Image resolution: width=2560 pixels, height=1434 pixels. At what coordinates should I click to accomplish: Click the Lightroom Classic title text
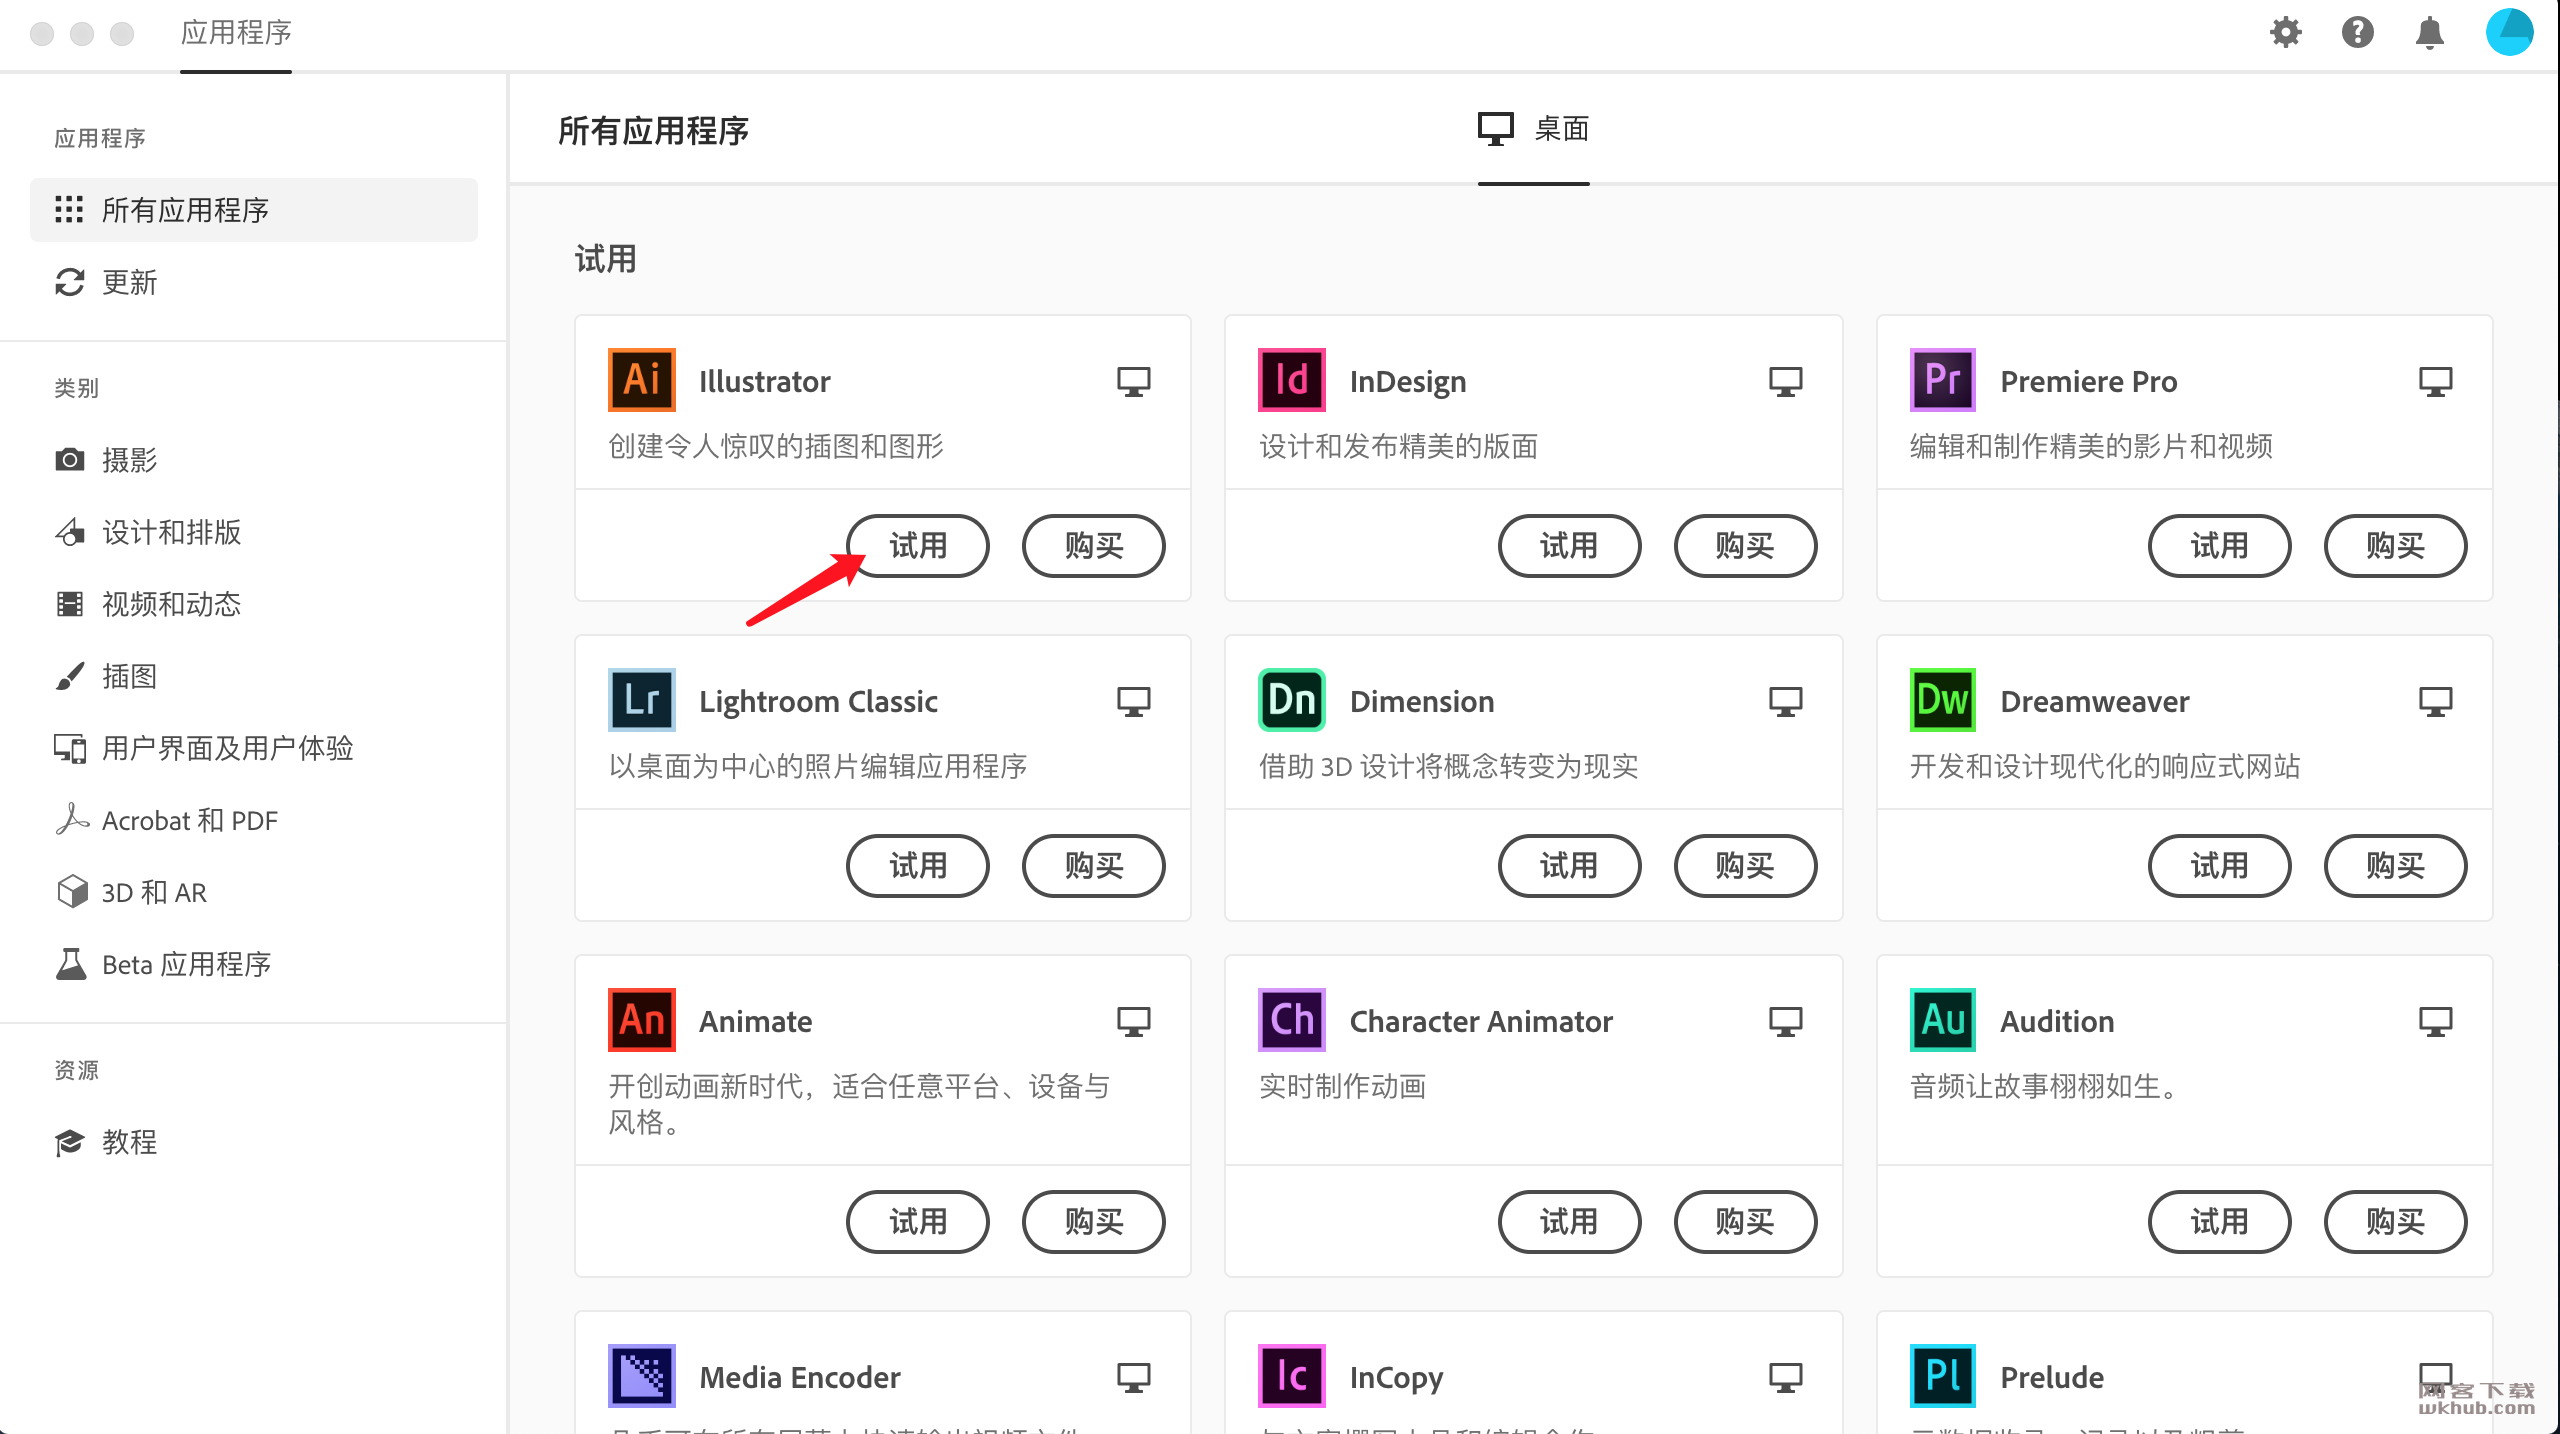[x=818, y=702]
